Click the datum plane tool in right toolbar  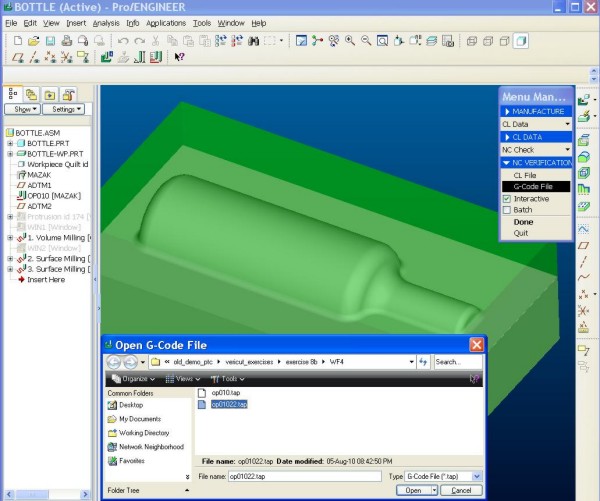(584, 245)
